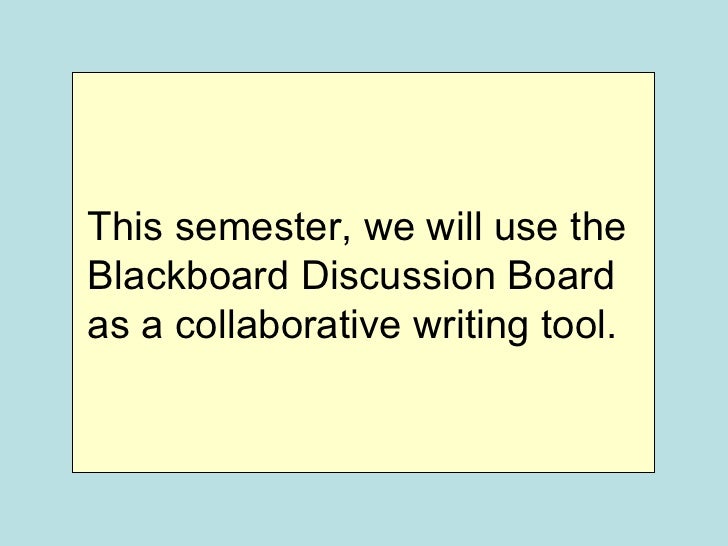Click the blue margin left of the yellow box
Image resolution: width=728 pixels, height=546 pixels.
coord(35,273)
